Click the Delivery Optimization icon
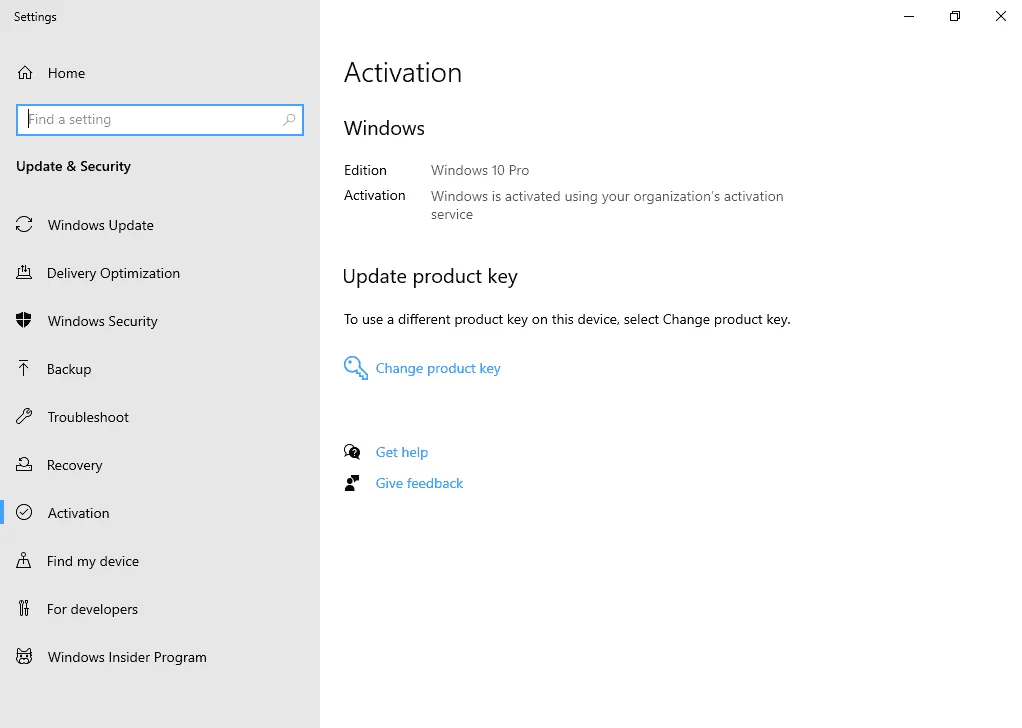 click(x=24, y=272)
